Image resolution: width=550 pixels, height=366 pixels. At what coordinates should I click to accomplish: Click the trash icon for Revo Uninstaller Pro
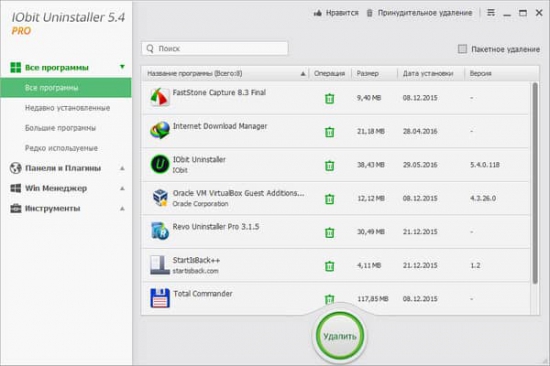point(329,232)
